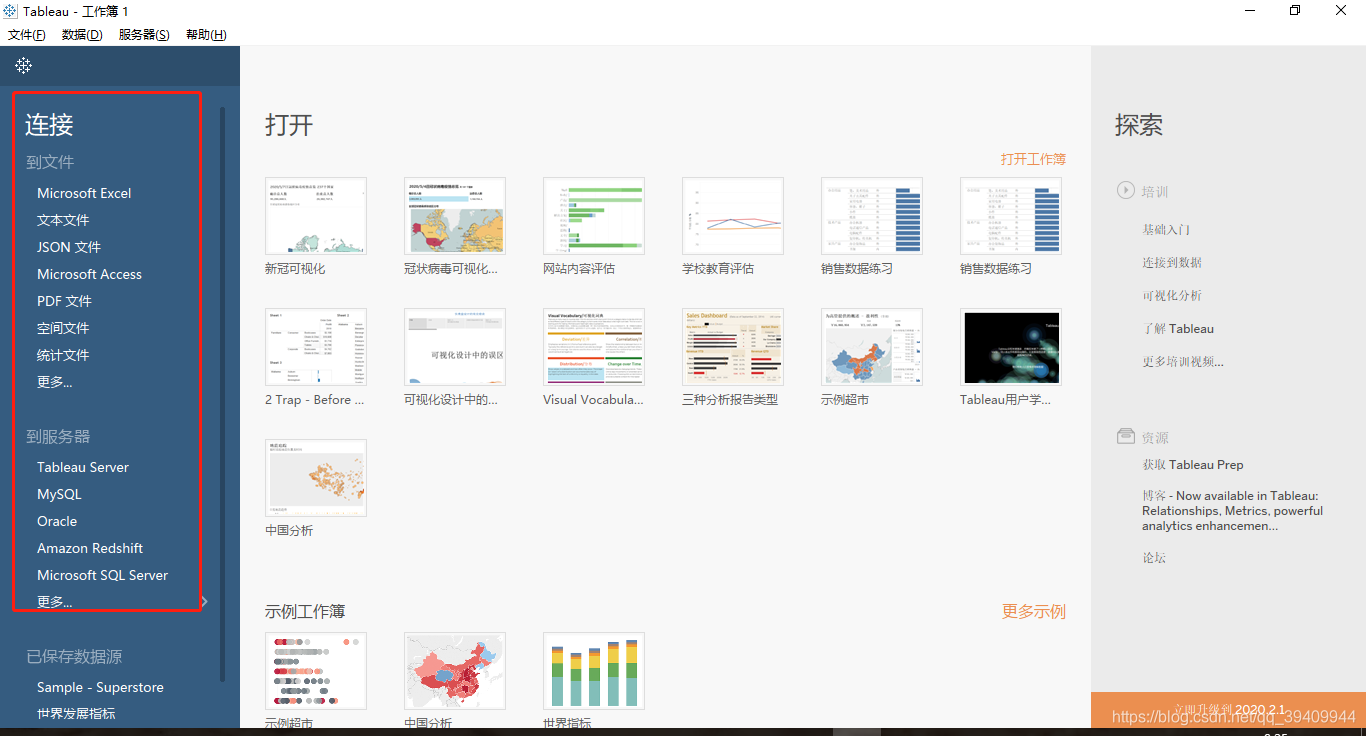
Task: Open the 三种分析报告类型 workbook thumbnail
Action: (x=733, y=347)
